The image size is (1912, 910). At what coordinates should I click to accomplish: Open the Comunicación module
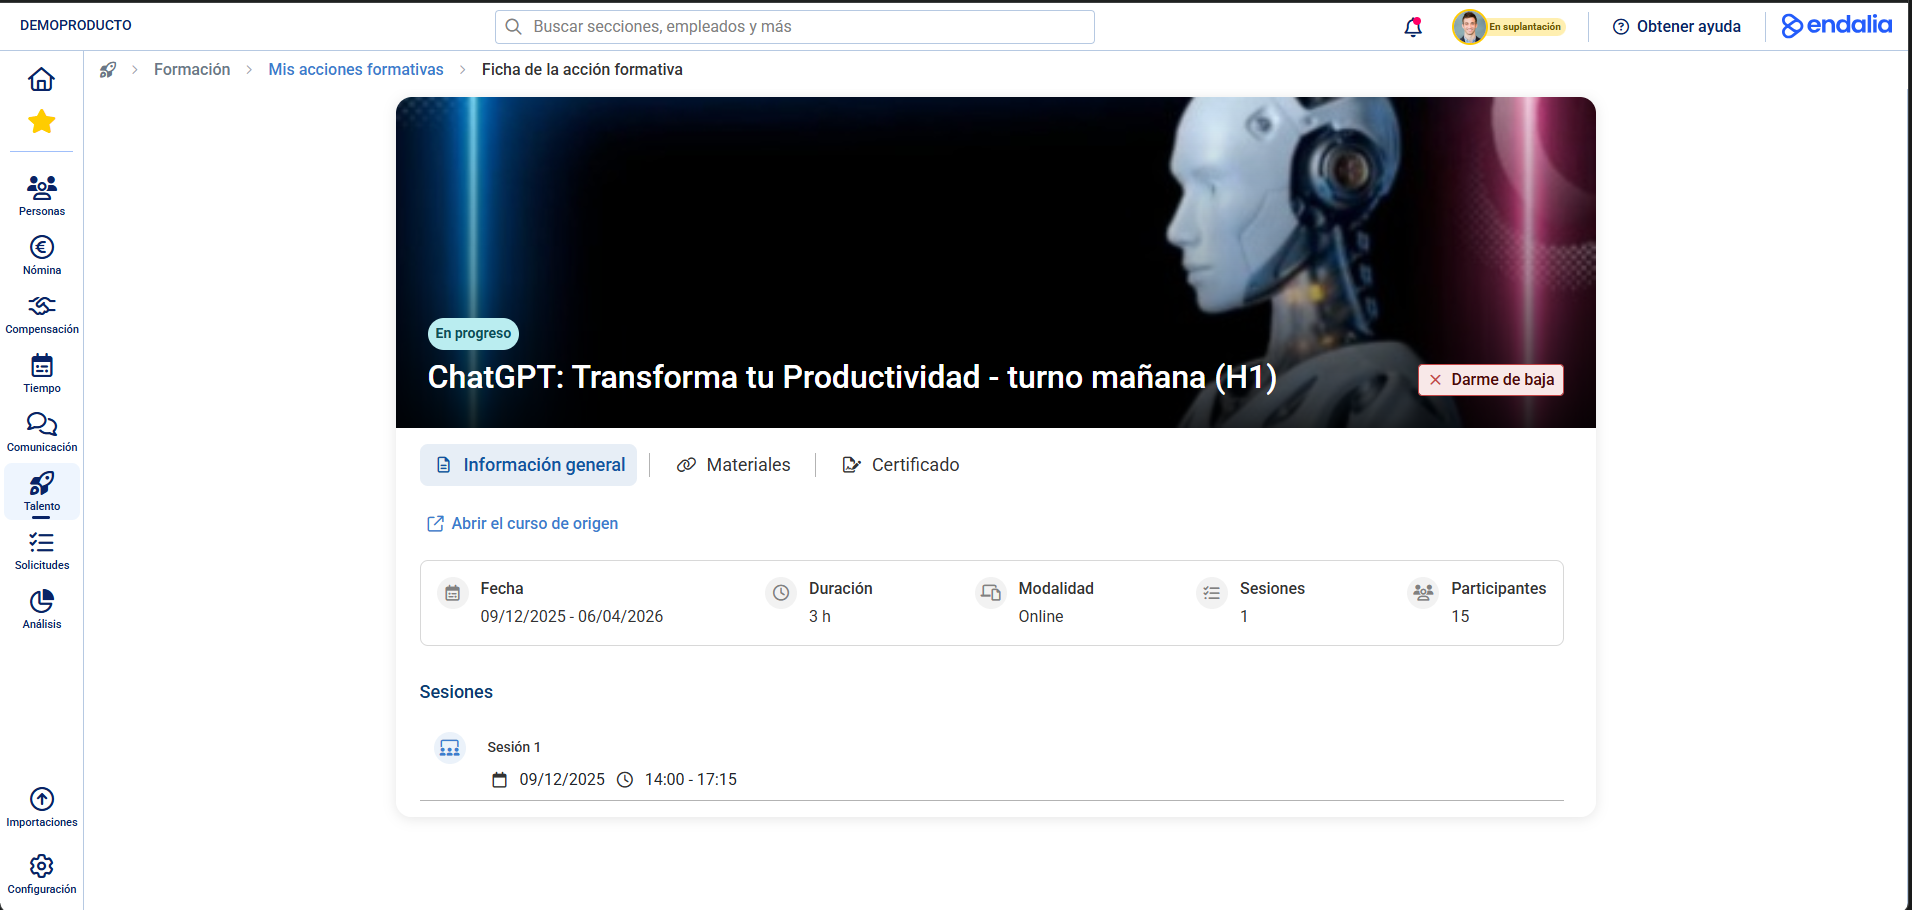(x=42, y=432)
